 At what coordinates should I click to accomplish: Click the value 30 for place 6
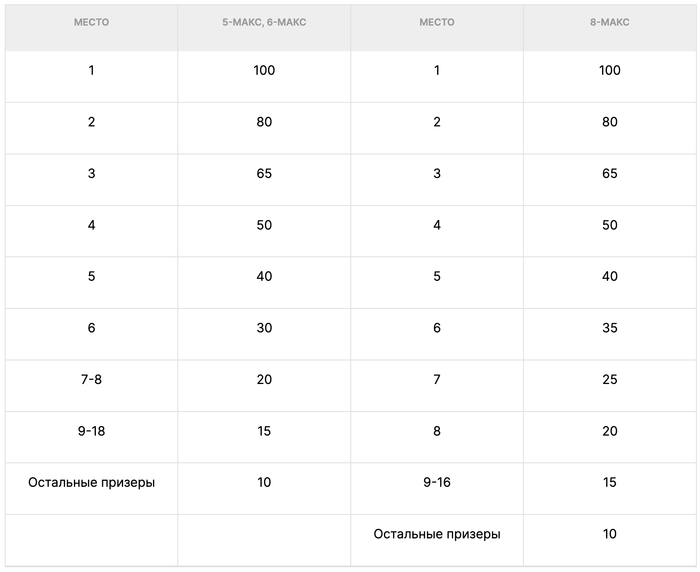coord(264,328)
